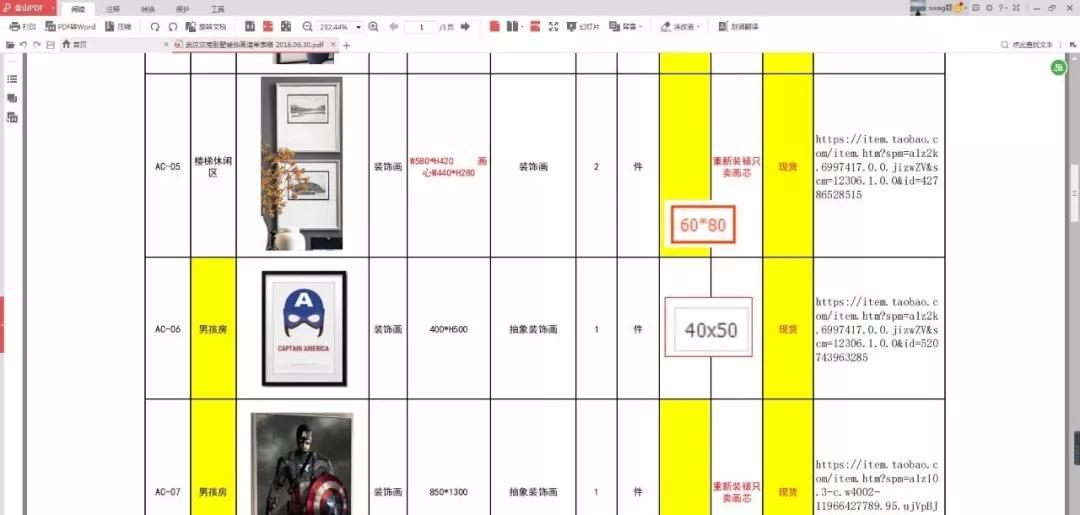
Task: Click the AC-06 cell
Action: click(x=167, y=329)
